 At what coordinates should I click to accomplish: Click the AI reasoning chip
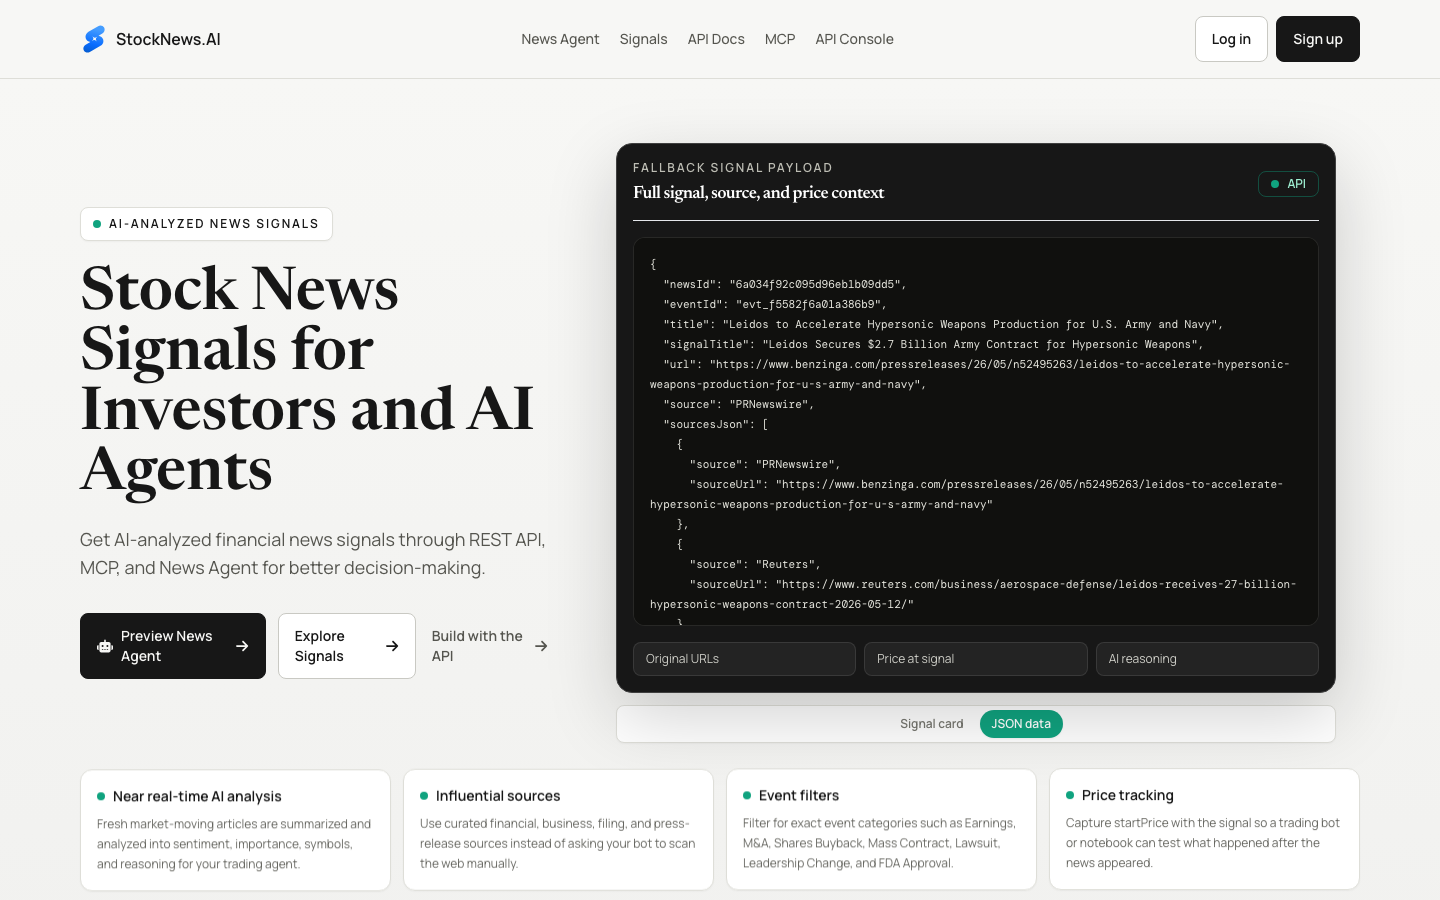(x=1207, y=659)
